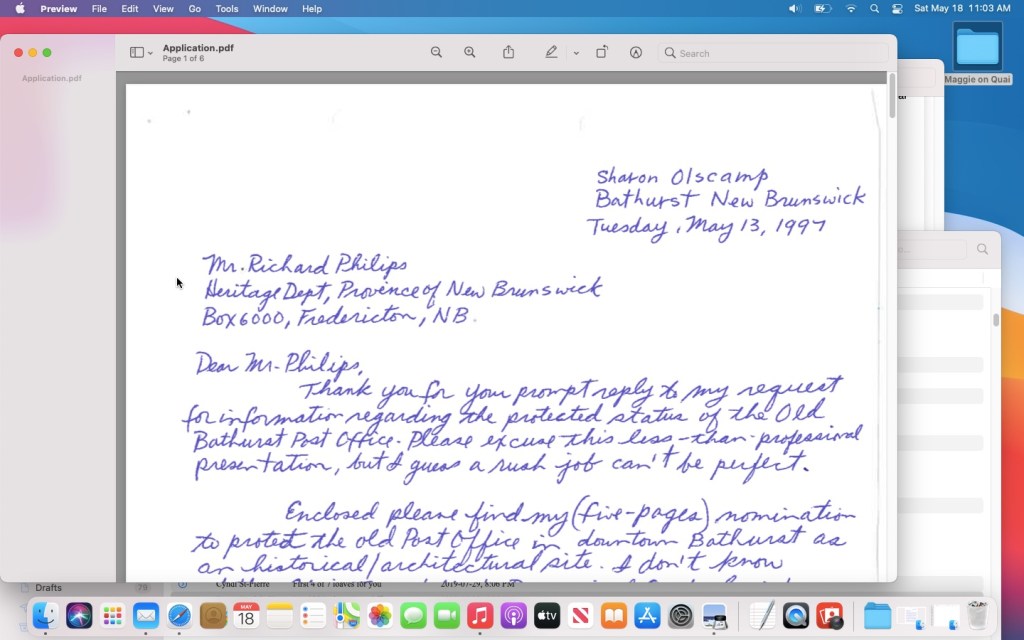
Task: Click the document vertical scrollbar
Action: tap(891, 98)
